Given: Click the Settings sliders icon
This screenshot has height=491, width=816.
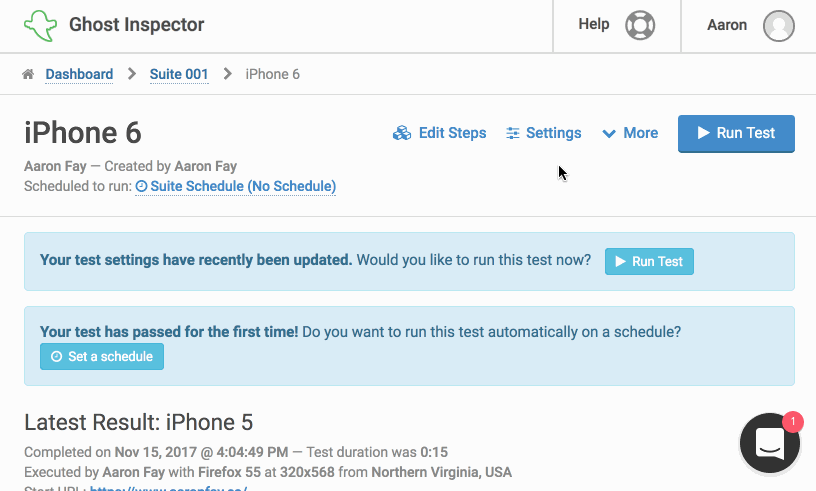Looking at the screenshot, I should point(513,133).
